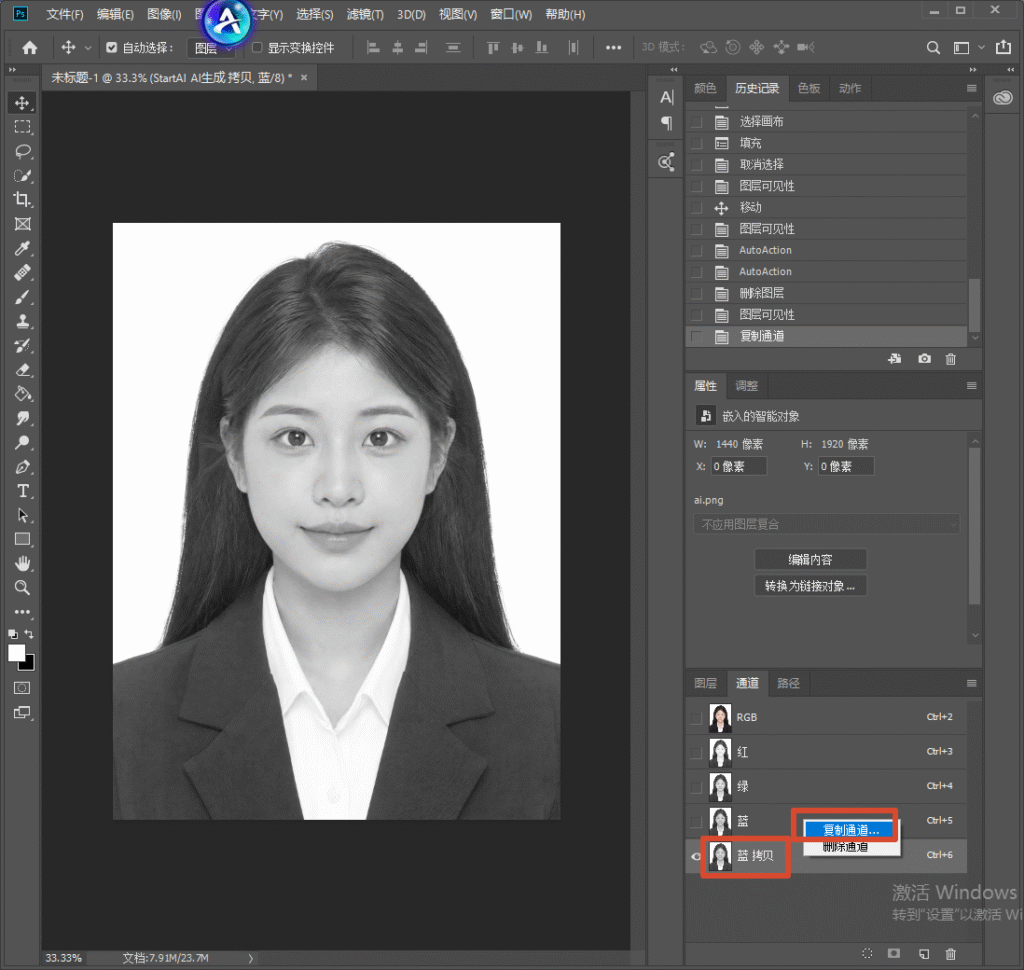Open the 滤镜(T) menu
The image size is (1024, 970).
pyautogui.click(x=365, y=14)
